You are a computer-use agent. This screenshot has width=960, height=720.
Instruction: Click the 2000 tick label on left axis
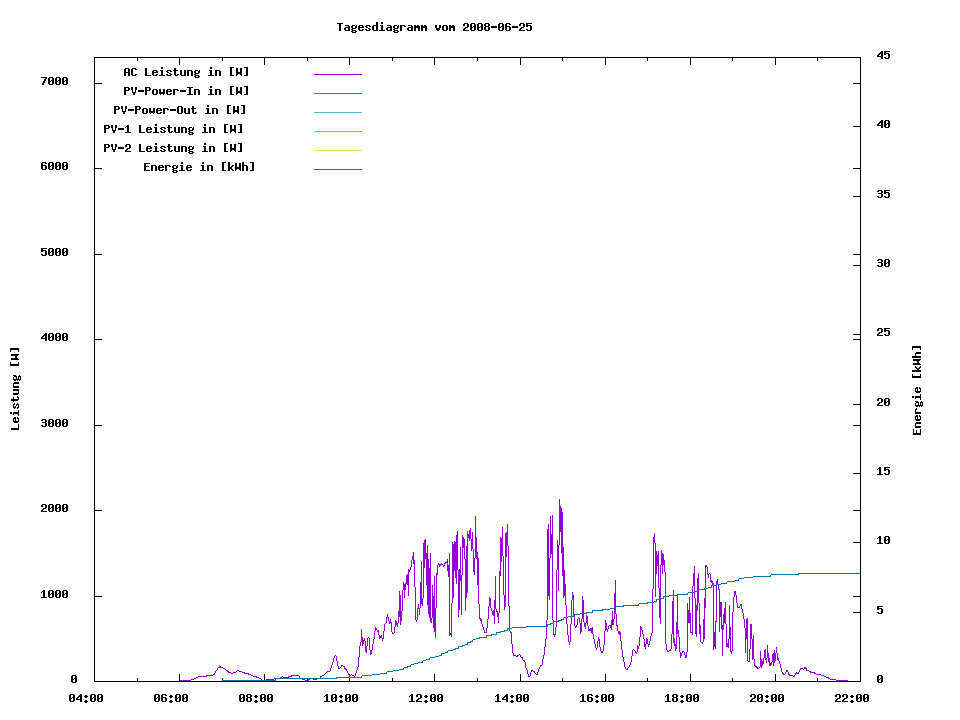point(54,509)
